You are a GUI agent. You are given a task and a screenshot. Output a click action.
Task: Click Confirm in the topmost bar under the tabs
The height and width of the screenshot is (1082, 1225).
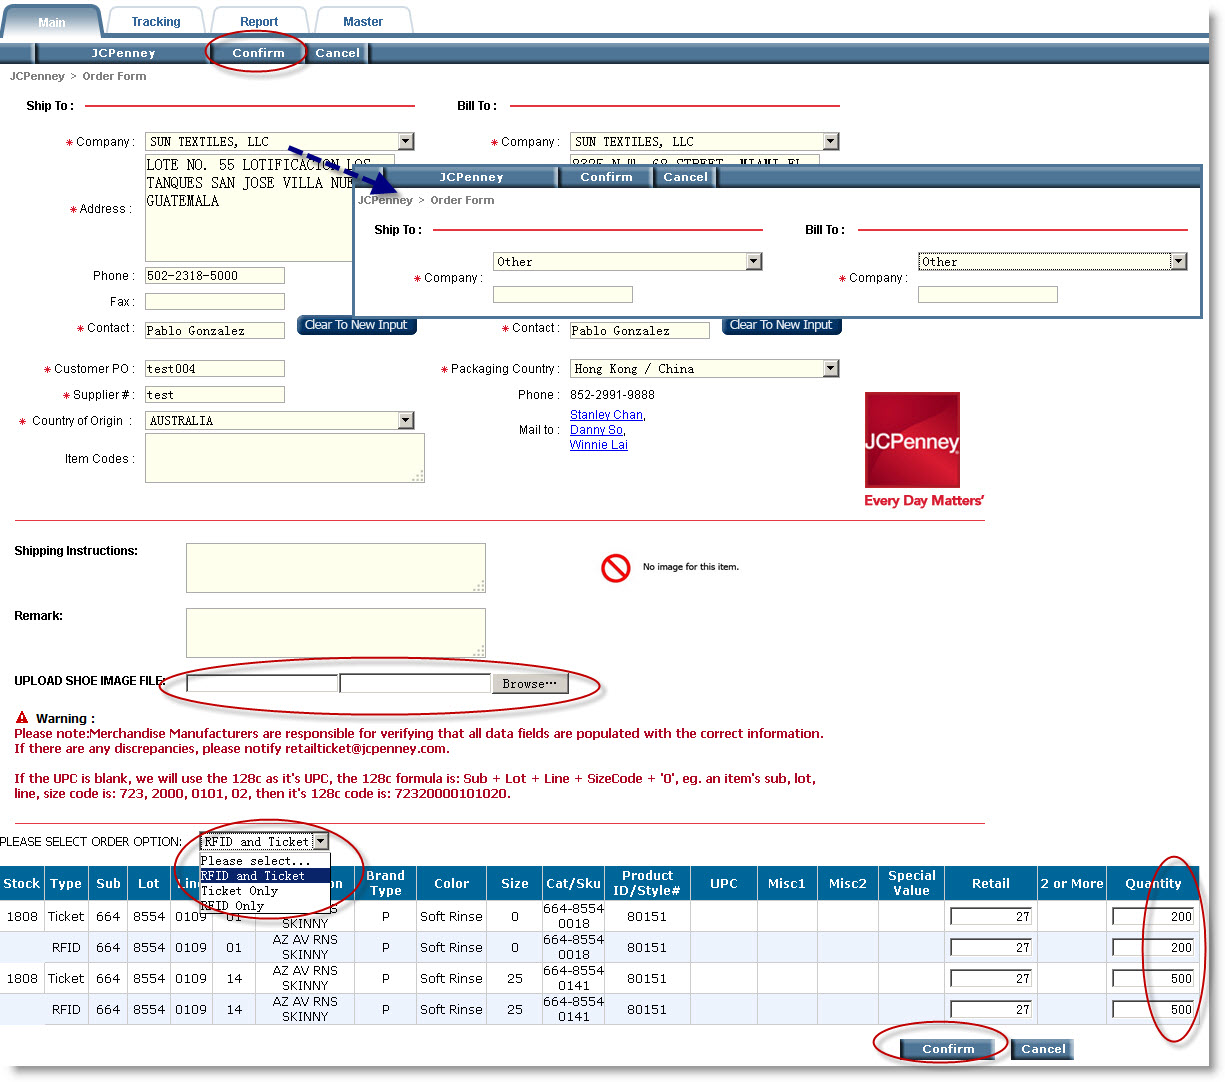click(x=258, y=53)
